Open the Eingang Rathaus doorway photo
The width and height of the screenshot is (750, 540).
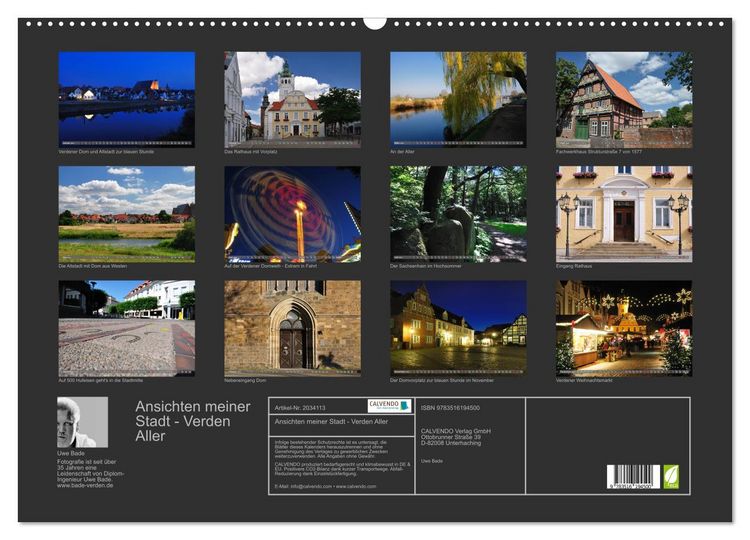[624, 214]
